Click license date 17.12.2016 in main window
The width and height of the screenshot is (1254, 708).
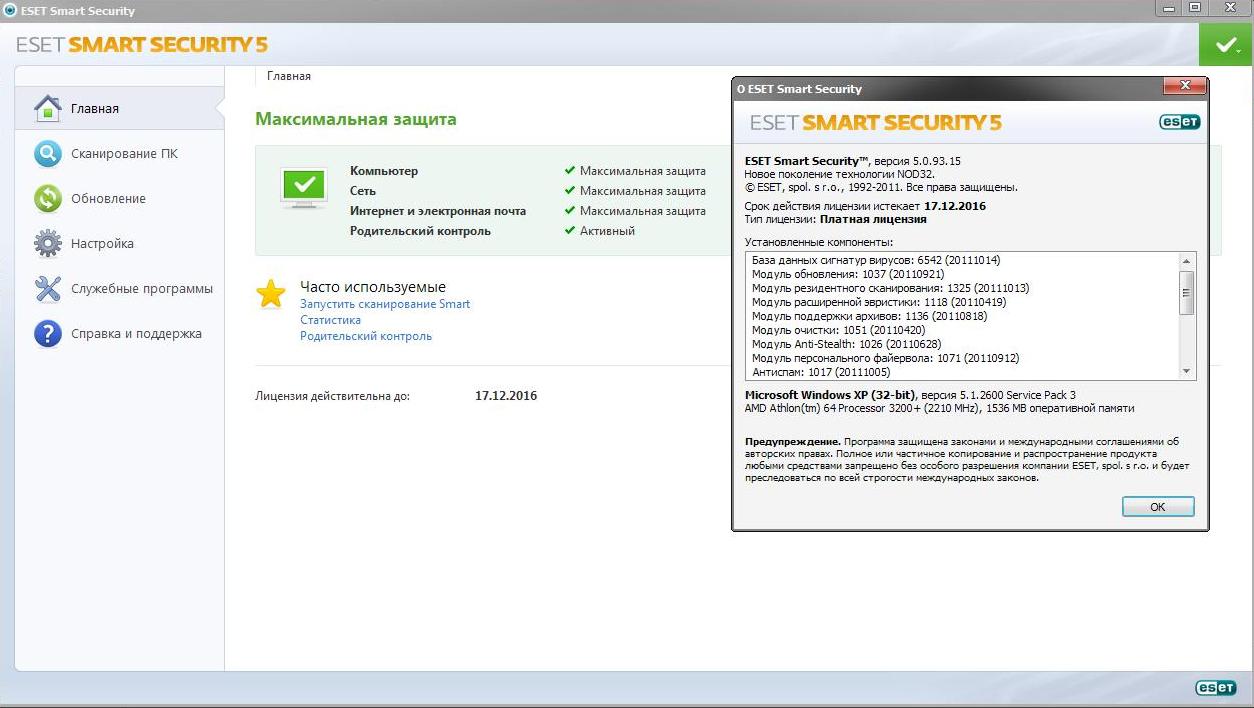click(506, 396)
